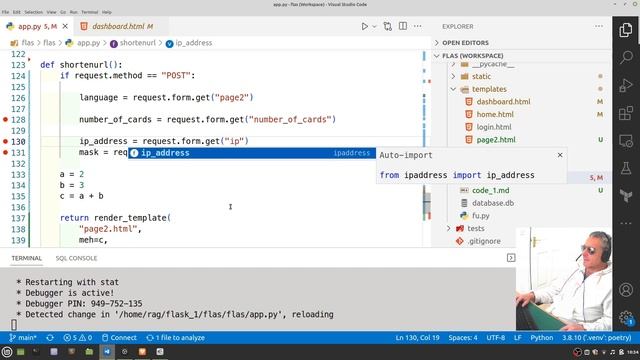The image size is (640, 360).
Task: Click shortenurl in the breadcrumb
Action: click(138, 43)
